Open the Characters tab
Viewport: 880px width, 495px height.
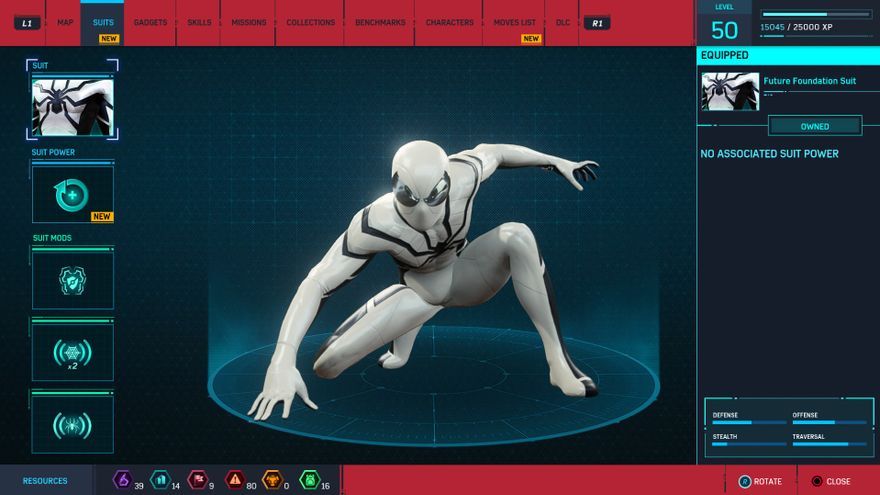coord(449,22)
